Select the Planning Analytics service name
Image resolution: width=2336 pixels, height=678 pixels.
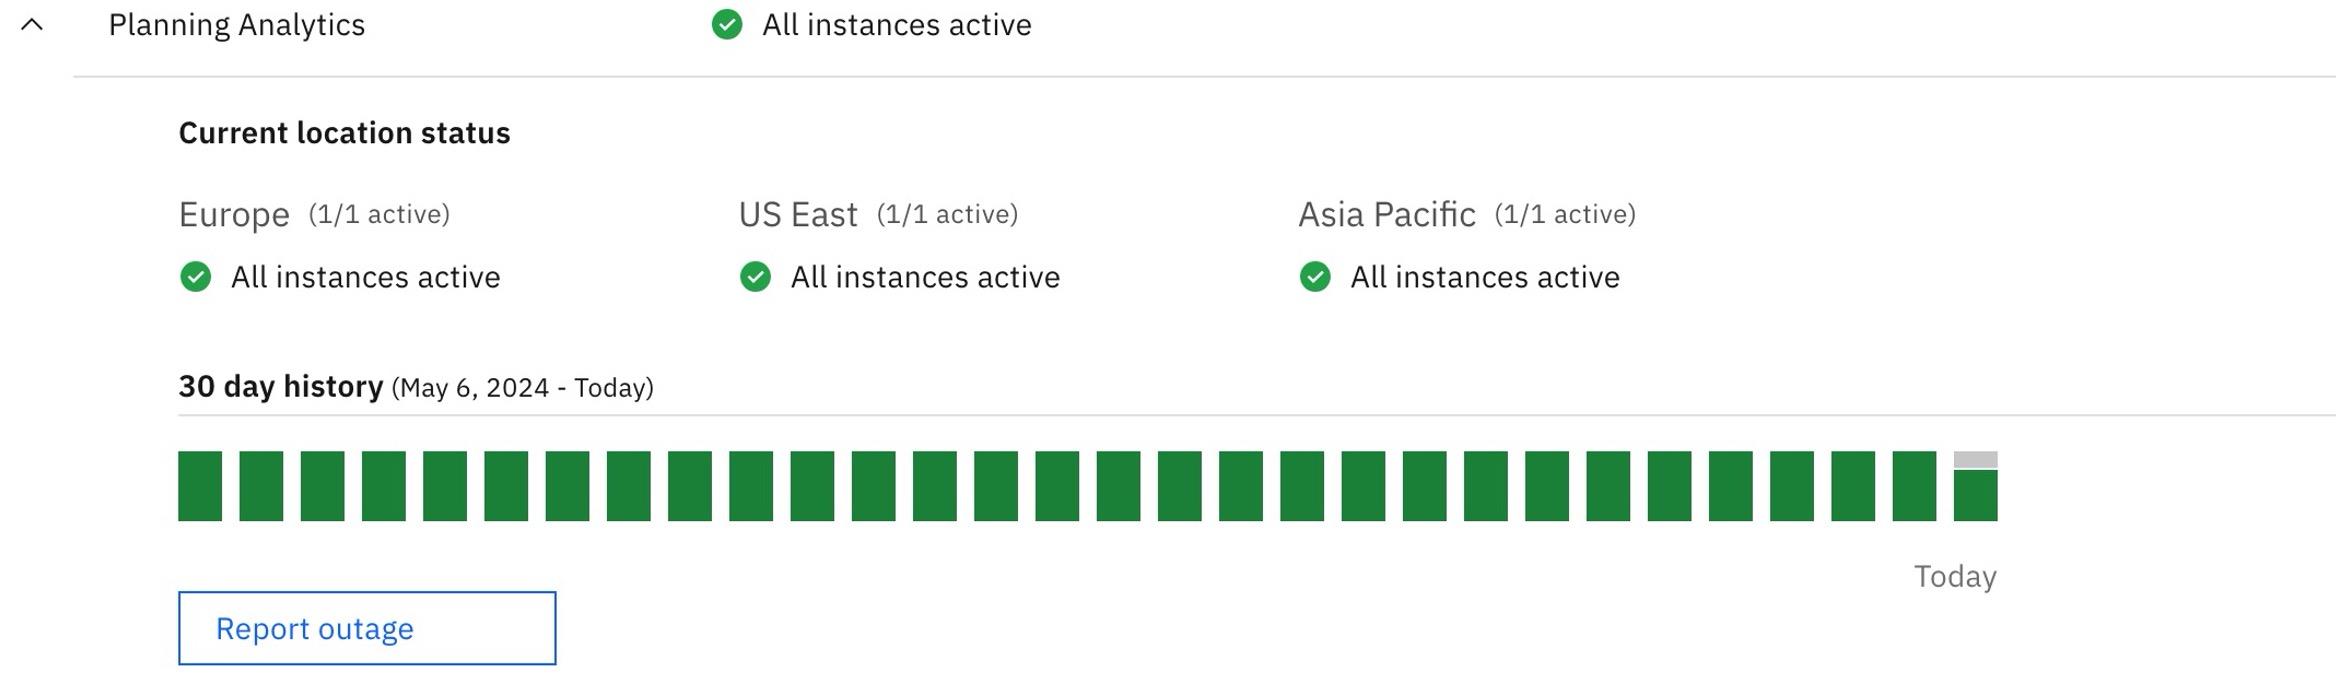[237, 25]
